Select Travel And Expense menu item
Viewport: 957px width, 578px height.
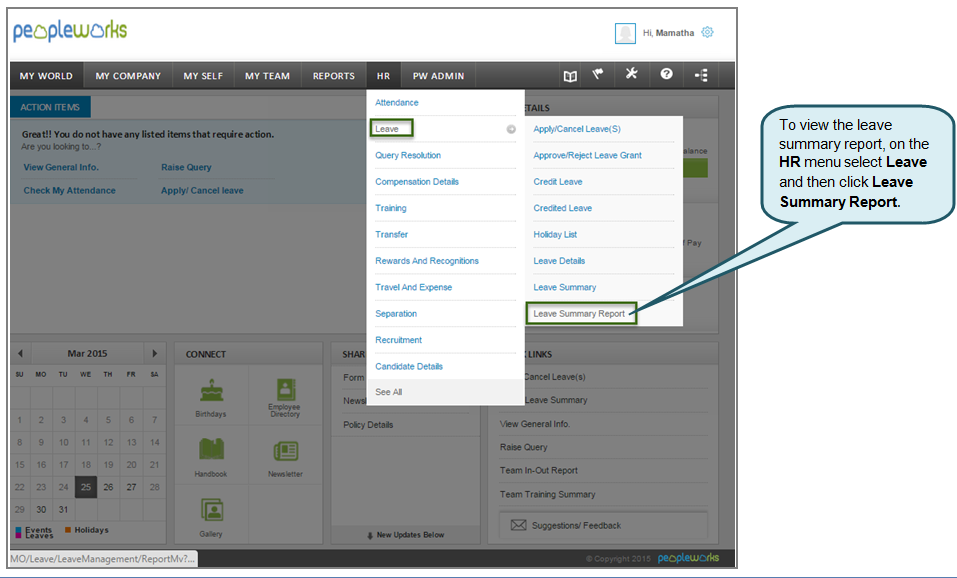pos(414,287)
